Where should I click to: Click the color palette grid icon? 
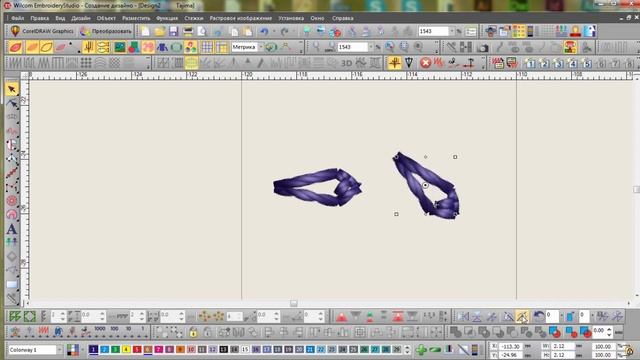pyautogui.click(x=519, y=31)
